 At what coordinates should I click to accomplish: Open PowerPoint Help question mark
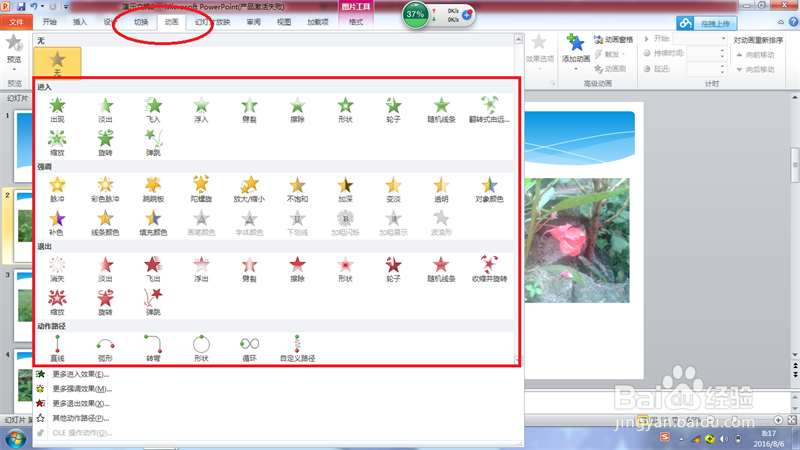[x=793, y=22]
